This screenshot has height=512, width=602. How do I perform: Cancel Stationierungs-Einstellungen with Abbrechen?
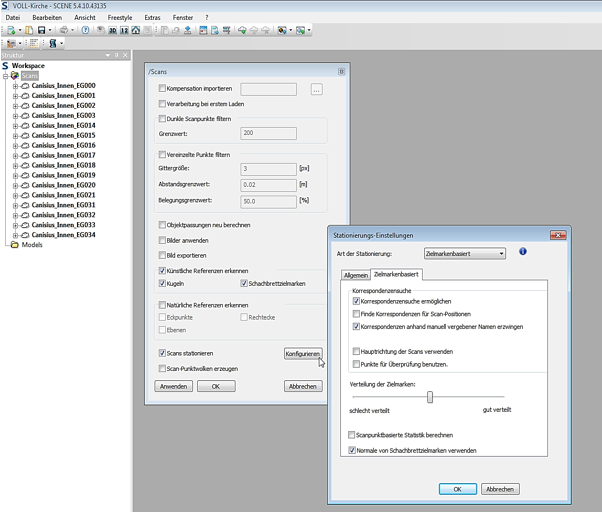(500, 489)
